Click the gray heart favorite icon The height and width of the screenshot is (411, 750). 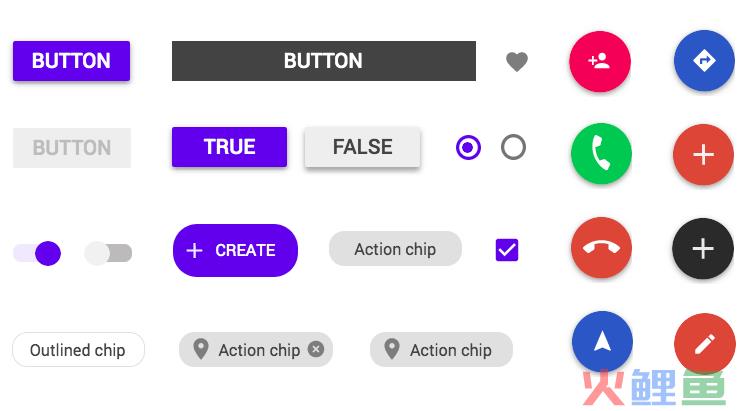click(517, 62)
